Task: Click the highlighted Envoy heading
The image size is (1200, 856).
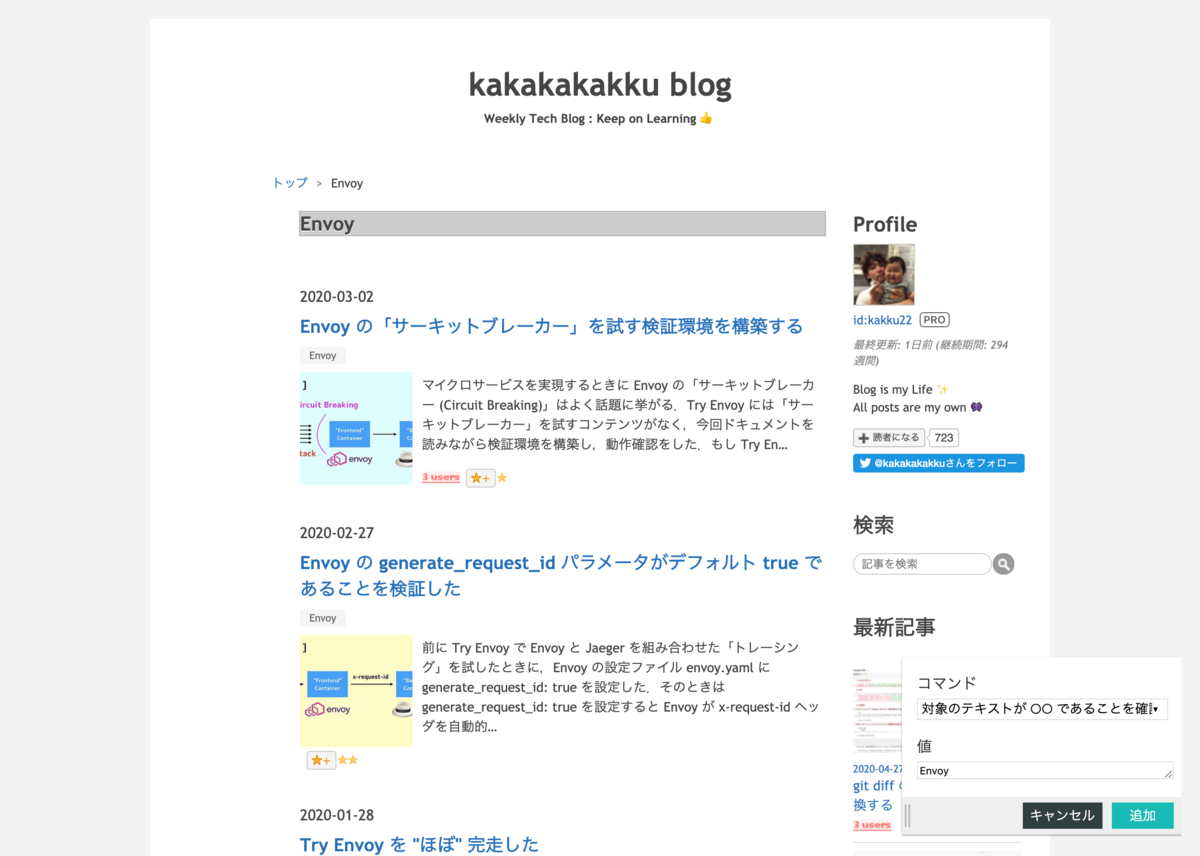Action: click(x=562, y=223)
